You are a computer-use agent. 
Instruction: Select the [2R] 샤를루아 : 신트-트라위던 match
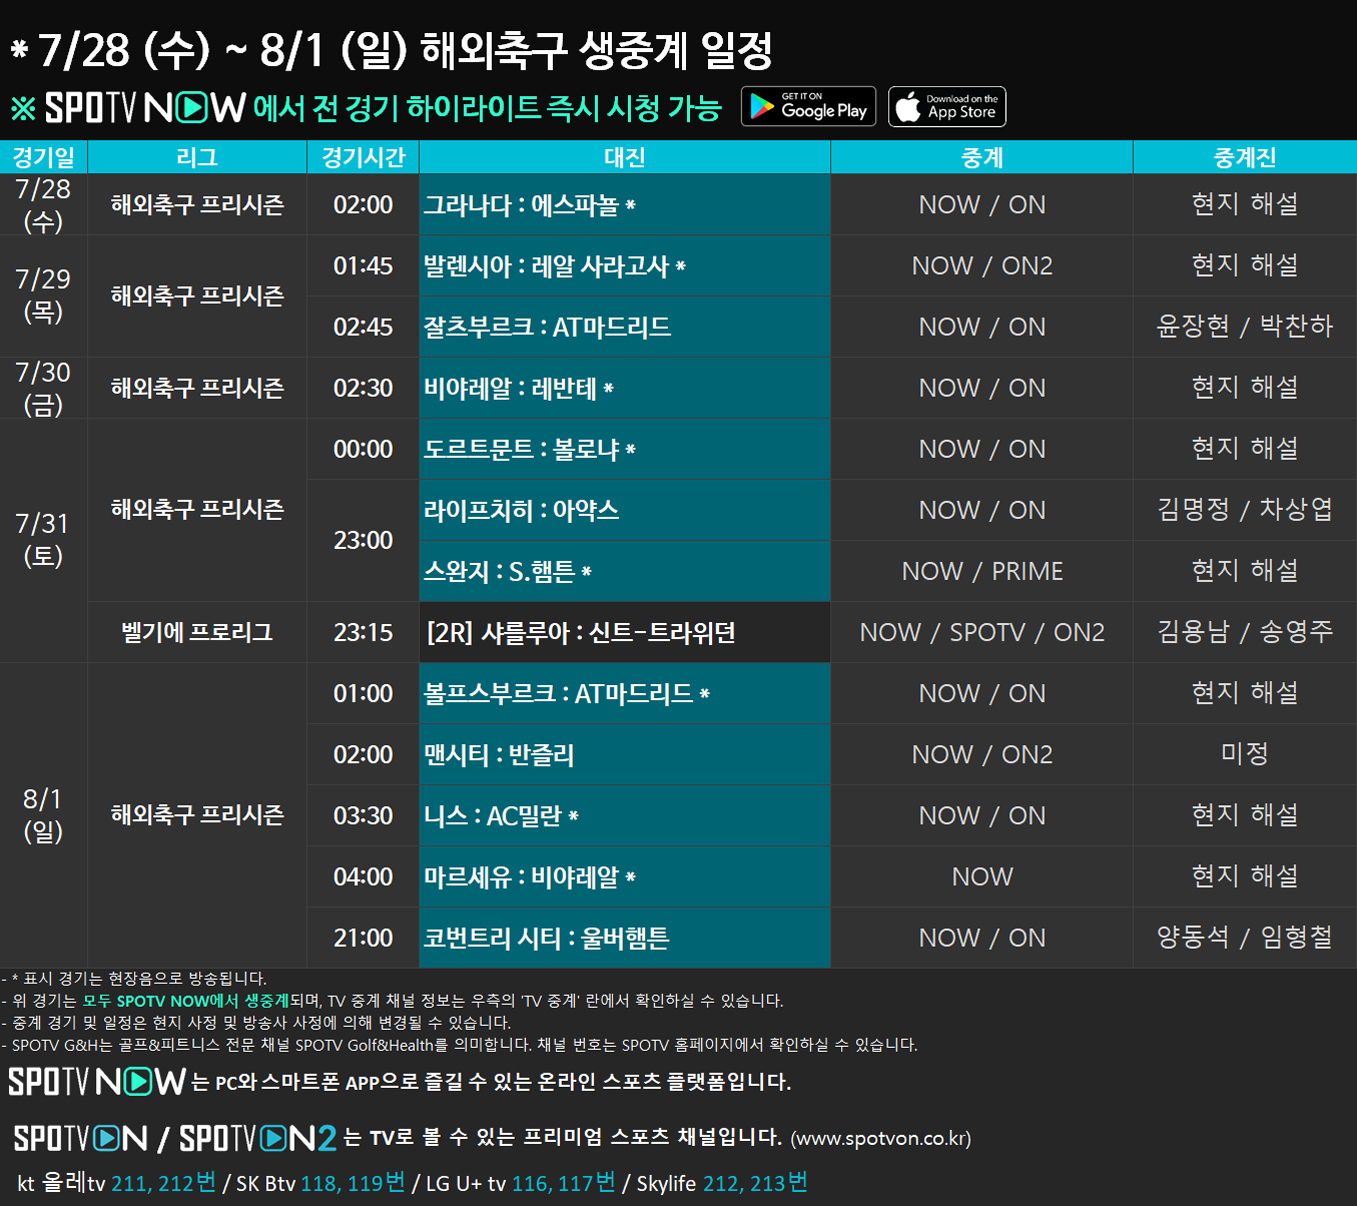(581, 633)
